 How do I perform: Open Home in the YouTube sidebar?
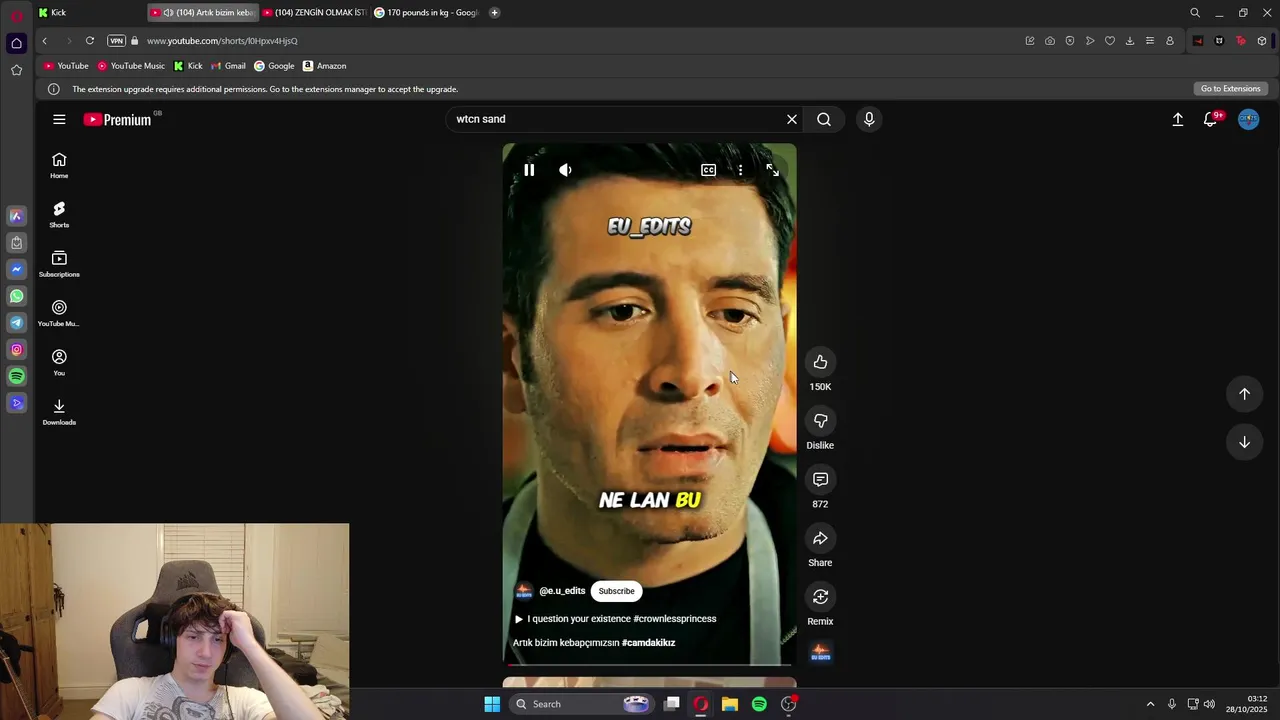click(x=59, y=166)
